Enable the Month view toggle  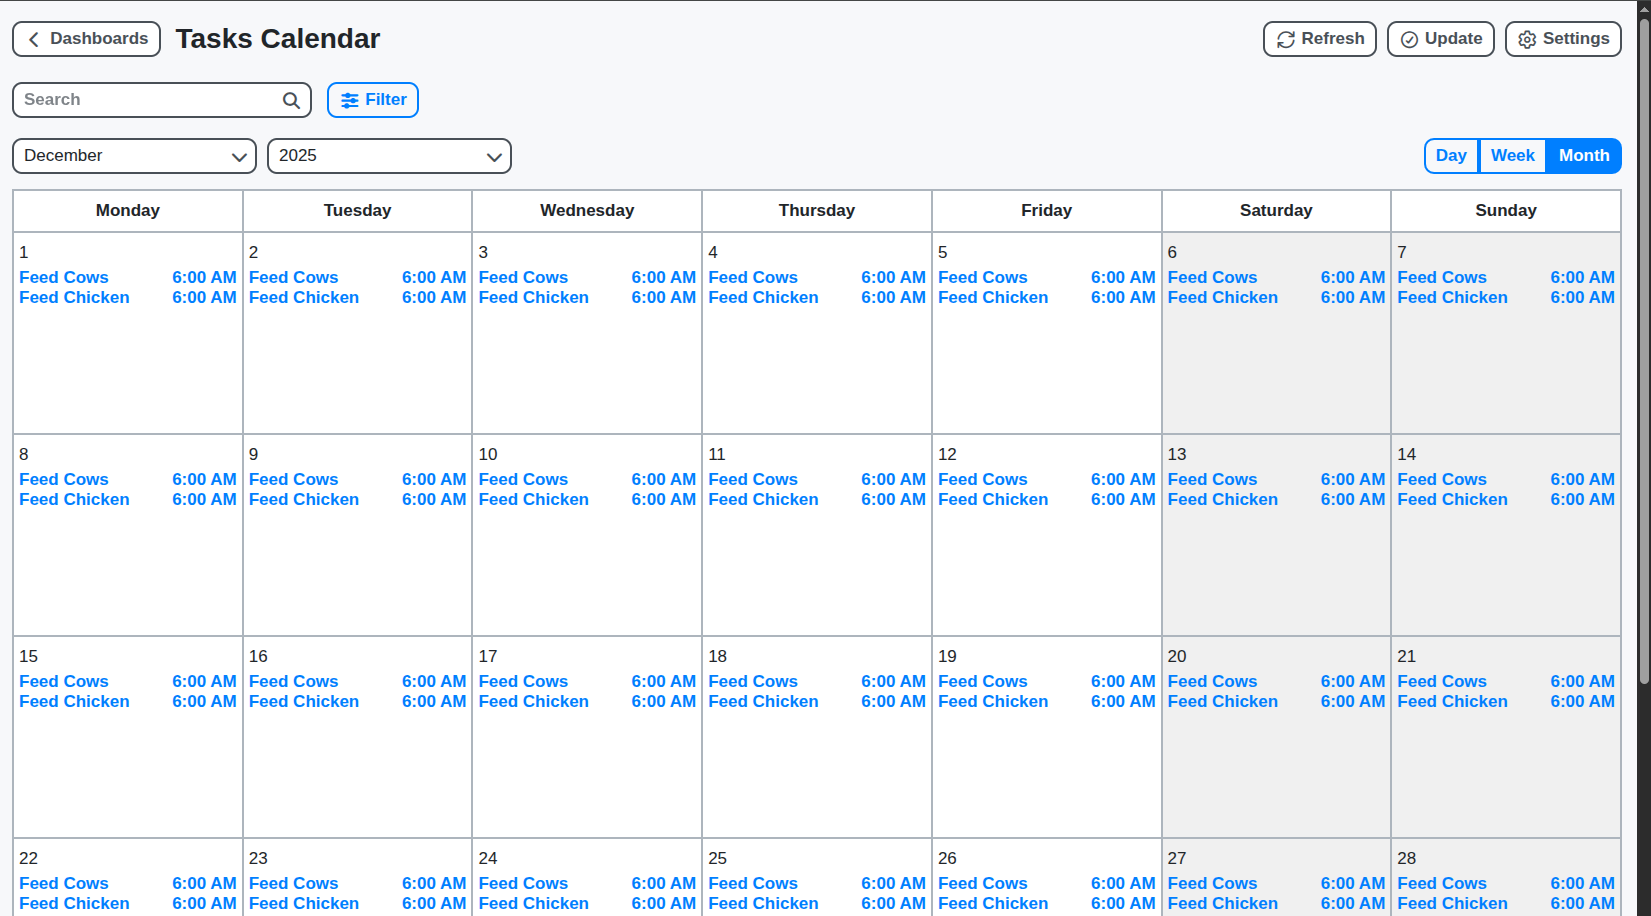click(1584, 155)
